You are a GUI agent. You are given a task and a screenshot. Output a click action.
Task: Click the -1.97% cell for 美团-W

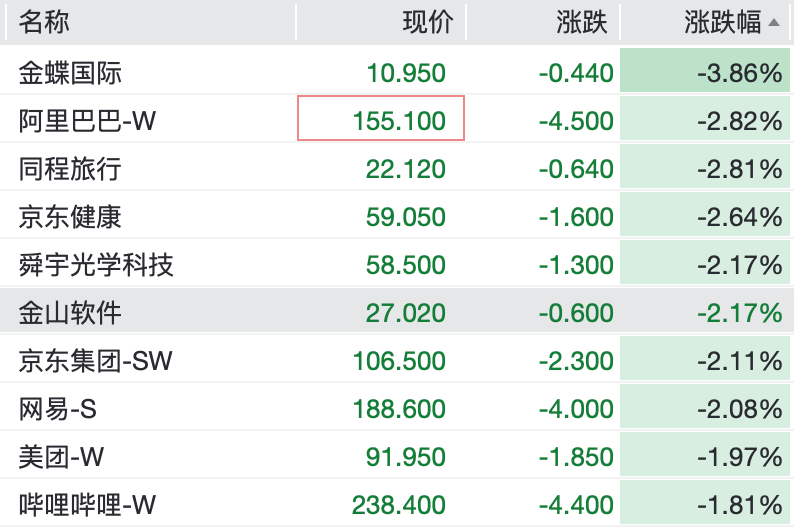(740, 457)
